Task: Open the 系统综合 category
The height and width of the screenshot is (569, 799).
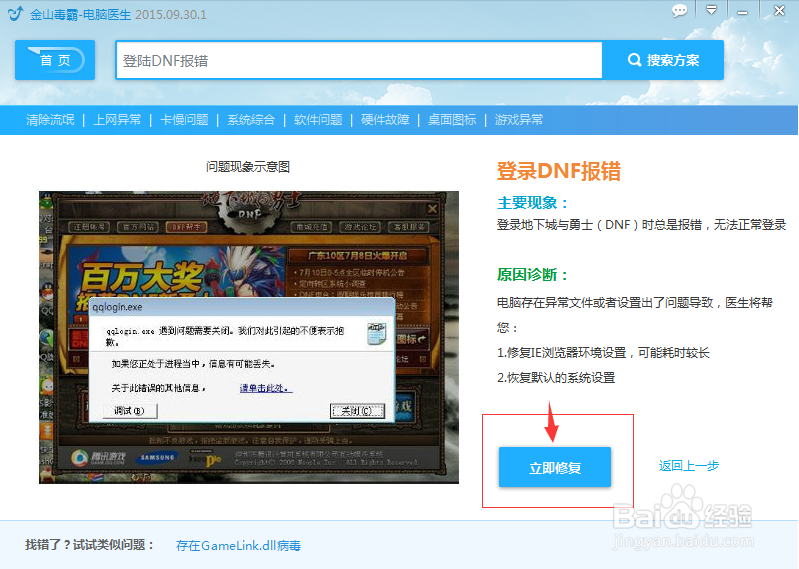Action: tap(251, 120)
